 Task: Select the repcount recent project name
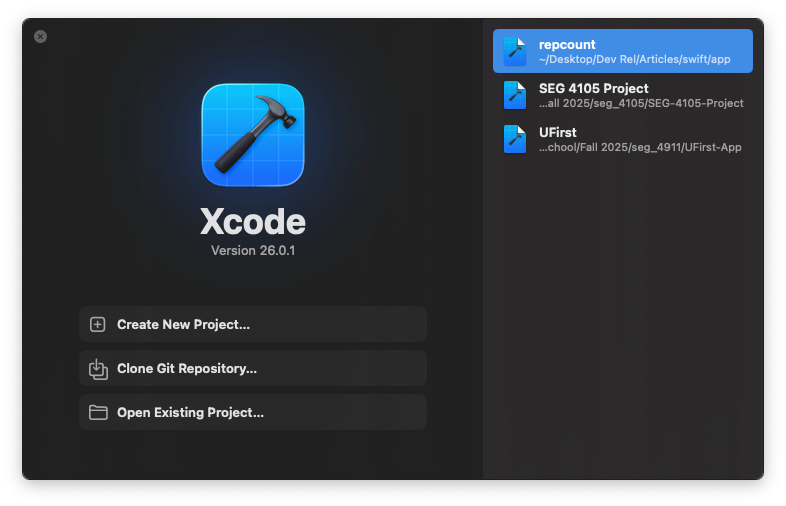(x=567, y=45)
